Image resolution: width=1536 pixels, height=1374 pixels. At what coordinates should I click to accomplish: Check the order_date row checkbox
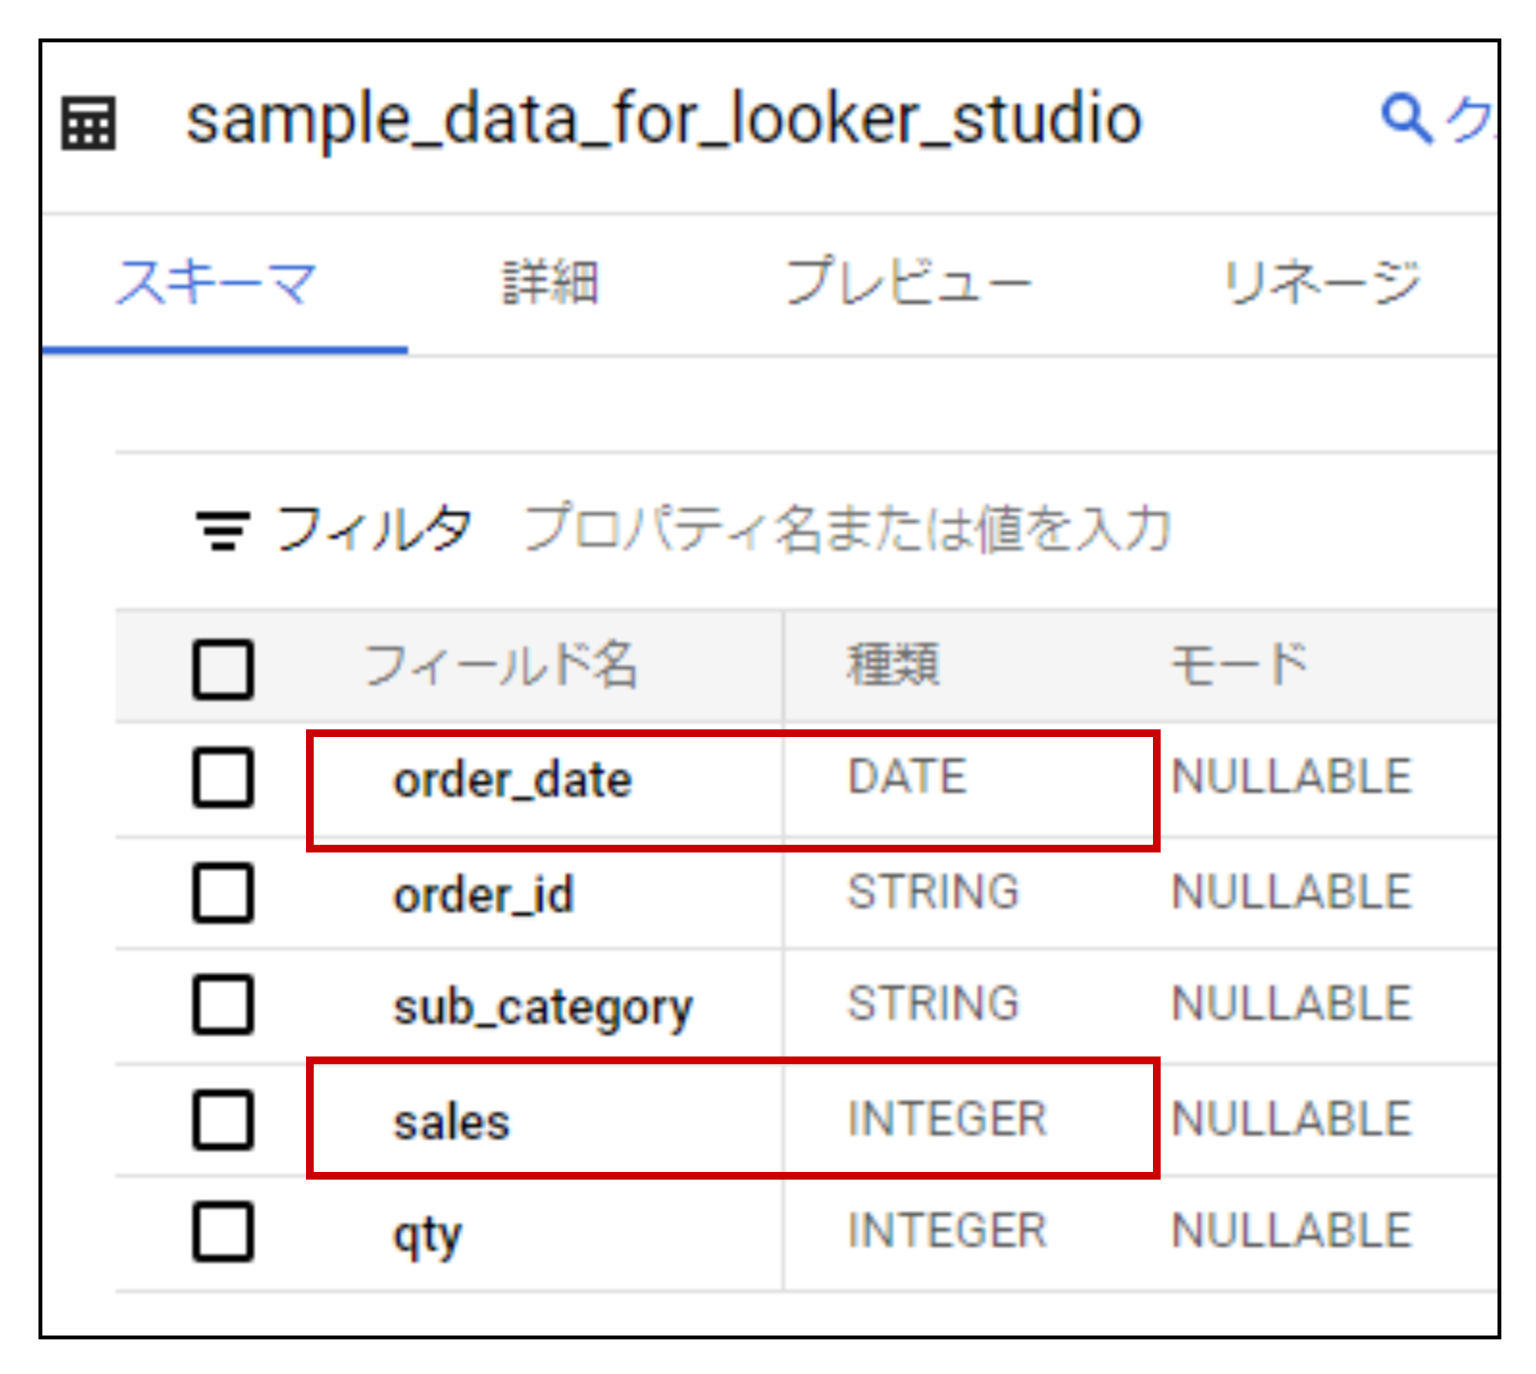tap(223, 778)
